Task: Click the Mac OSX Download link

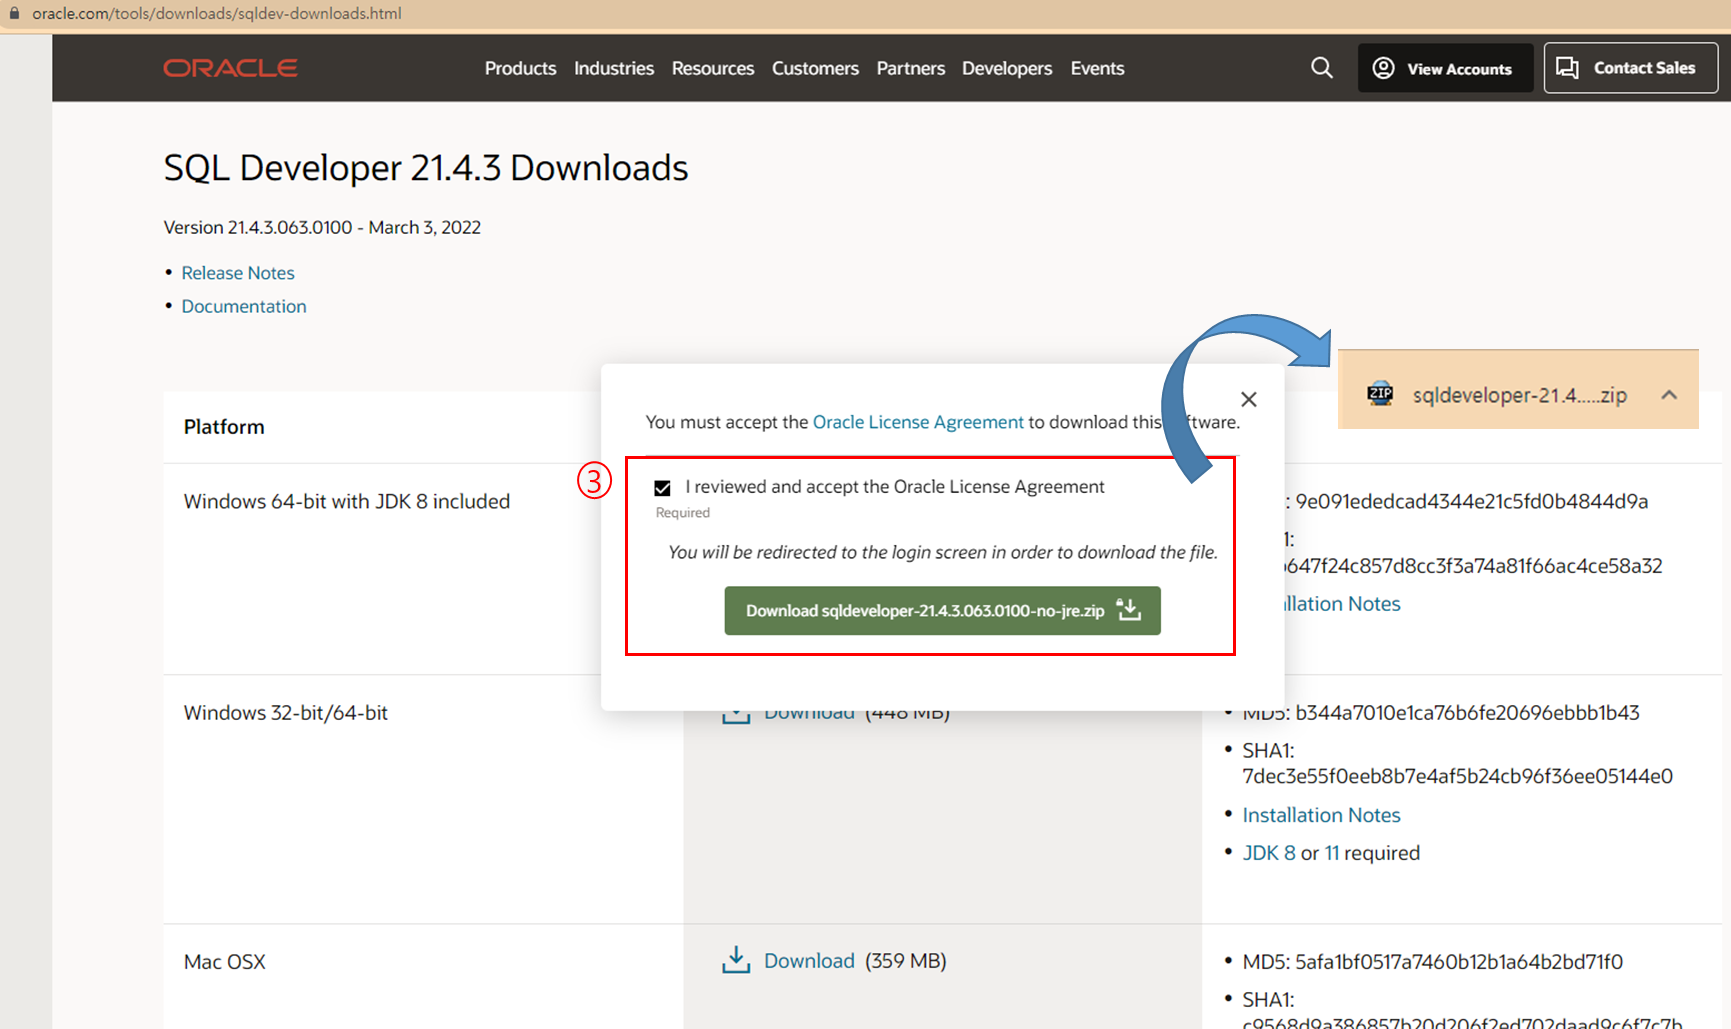Action: click(x=809, y=960)
